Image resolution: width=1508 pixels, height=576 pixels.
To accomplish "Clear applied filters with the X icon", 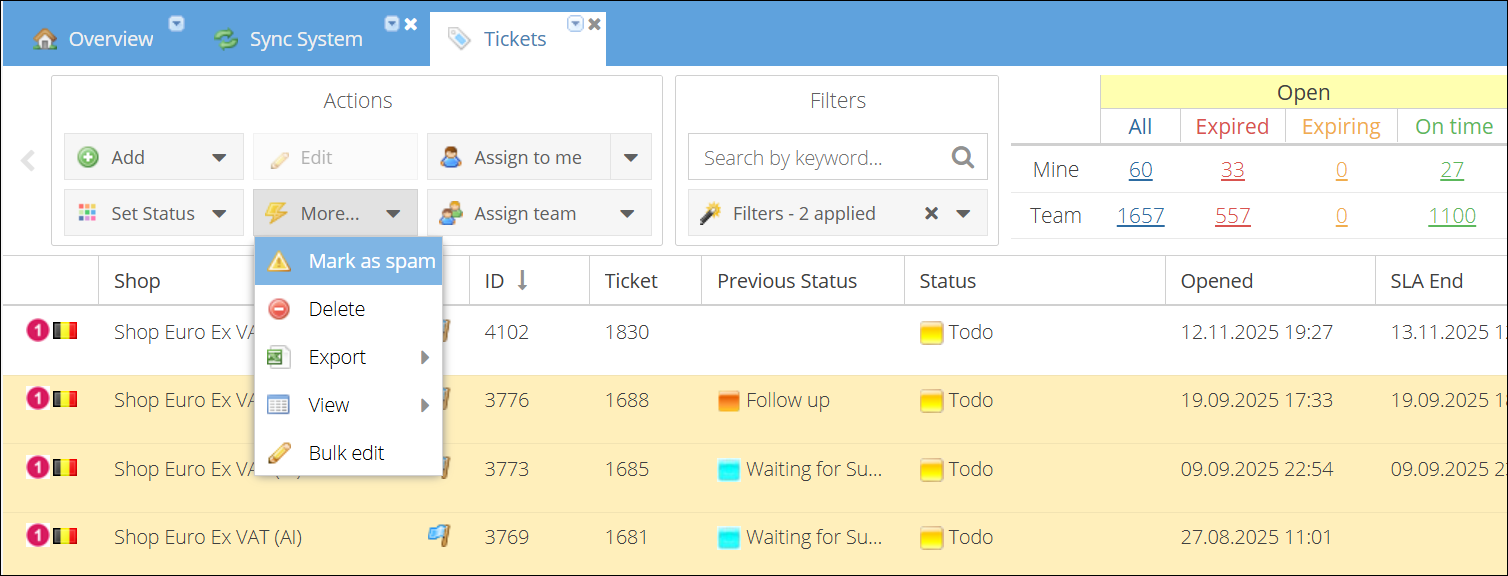I will click(931, 213).
